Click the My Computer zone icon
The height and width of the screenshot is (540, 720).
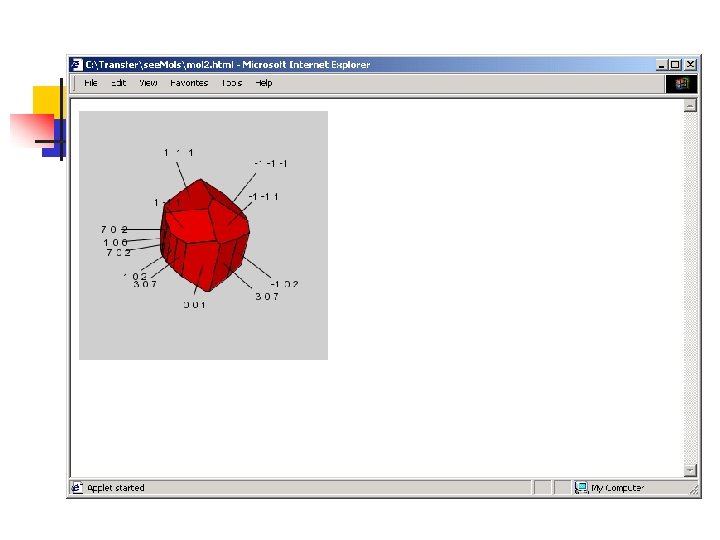(x=581, y=487)
